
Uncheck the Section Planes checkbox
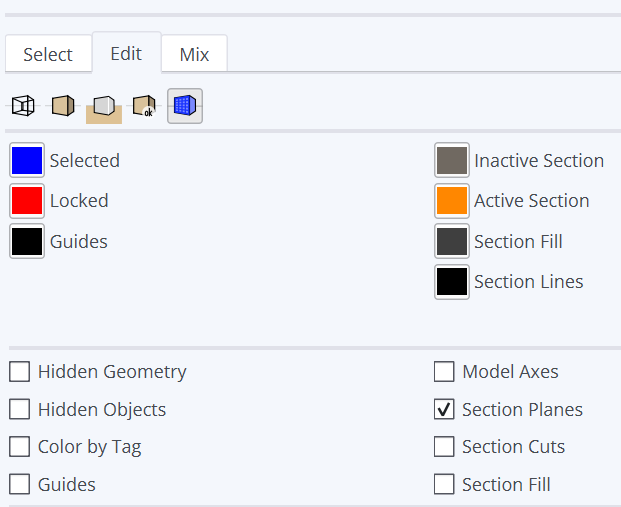444,409
